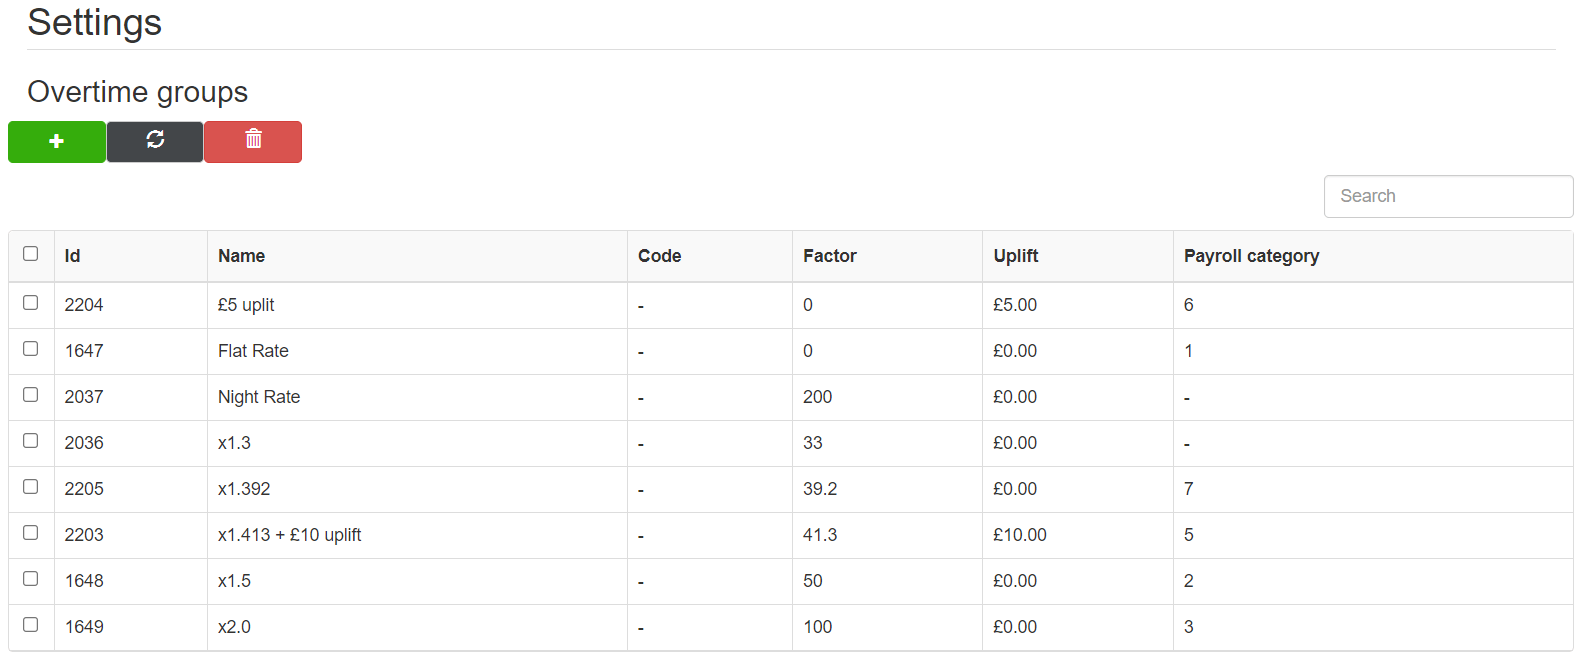
Task: Check the box for x1.3 row
Action: tap(31, 441)
